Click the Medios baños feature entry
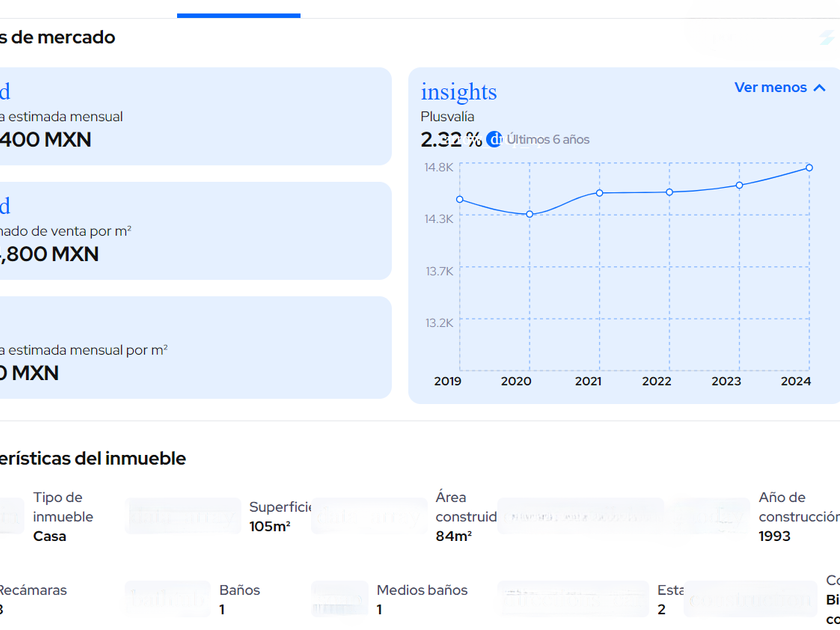840x630 pixels. click(420, 599)
